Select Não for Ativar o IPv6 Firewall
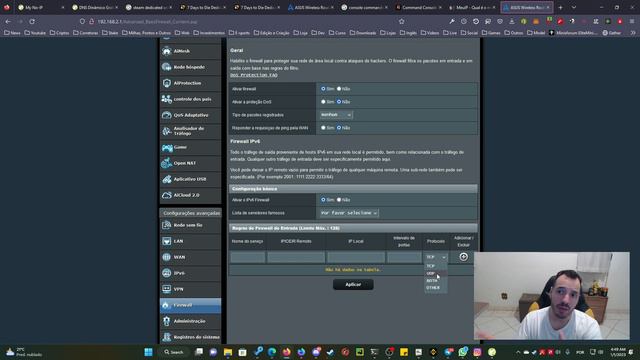The image size is (640, 360). (339, 200)
